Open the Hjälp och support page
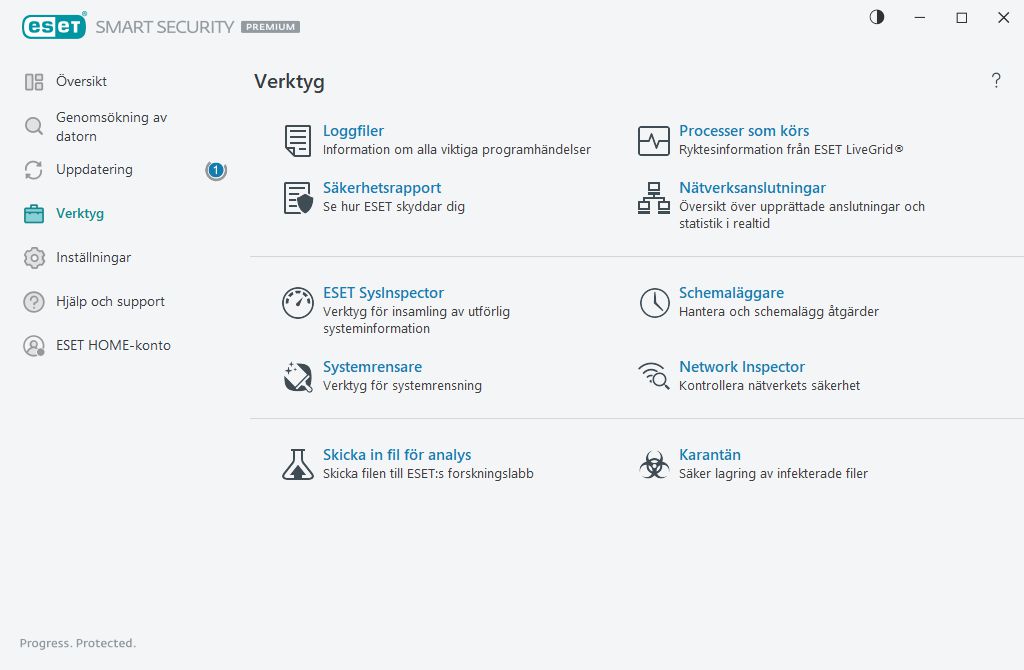Image resolution: width=1024 pixels, height=670 pixels. click(110, 301)
